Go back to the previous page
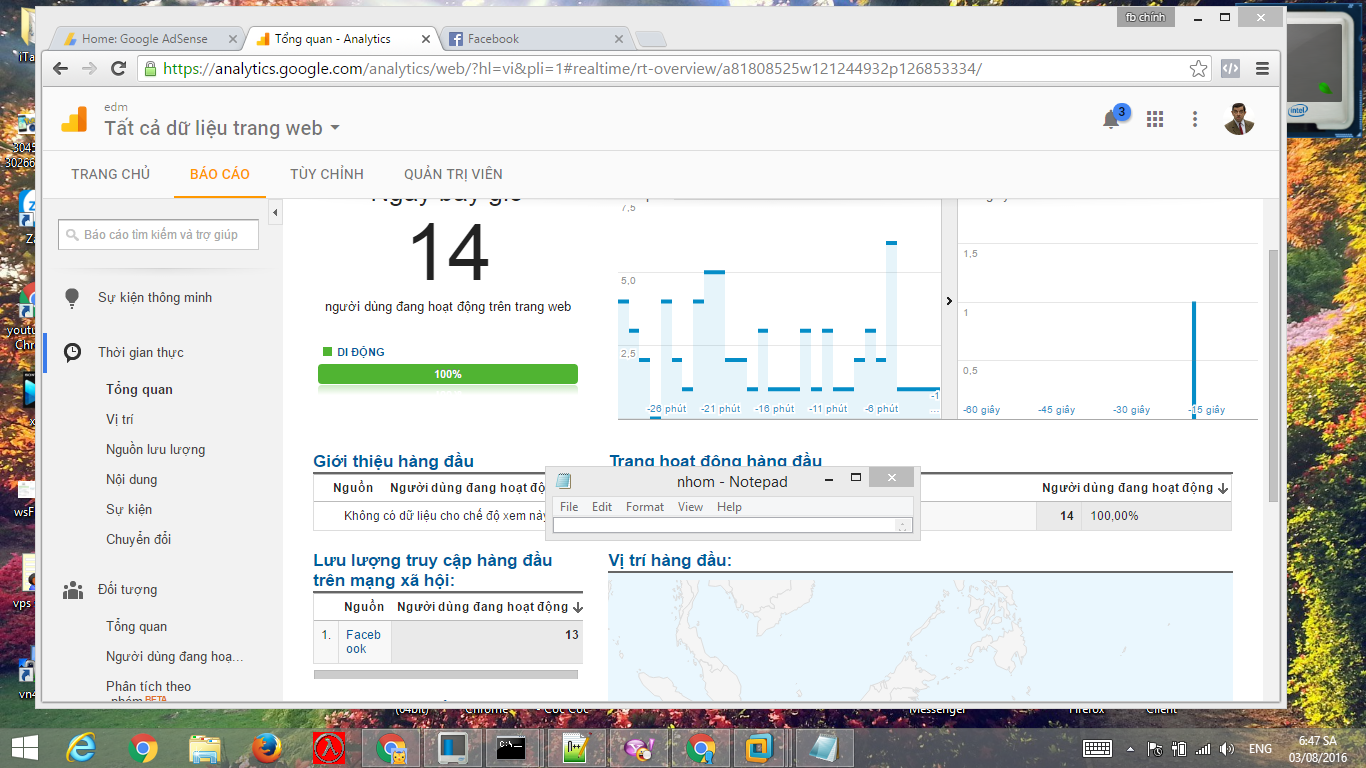 pyautogui.click(x=60, y=69)
